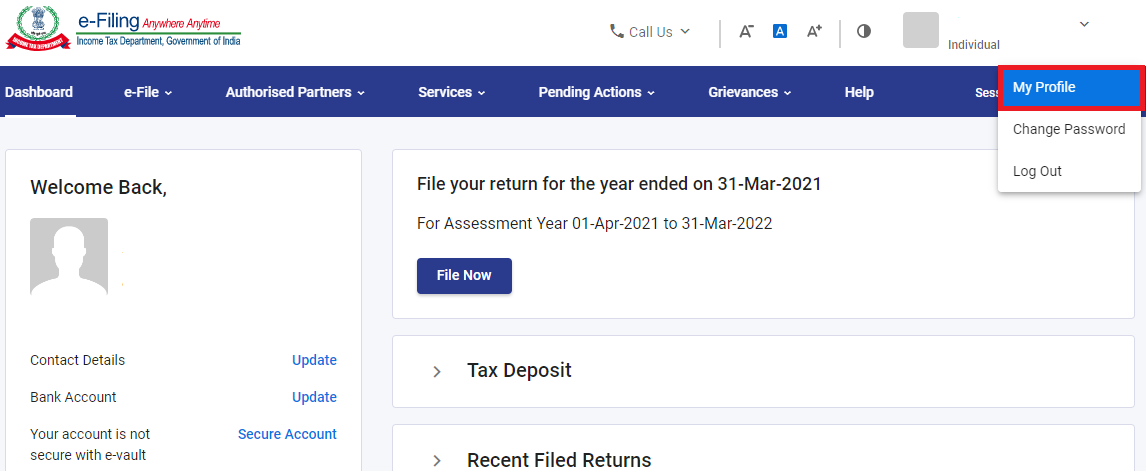The height and width of the screenshot is (471, 1146).
Task: Toggle the high contrast mode icon
Action: (864, 31)
